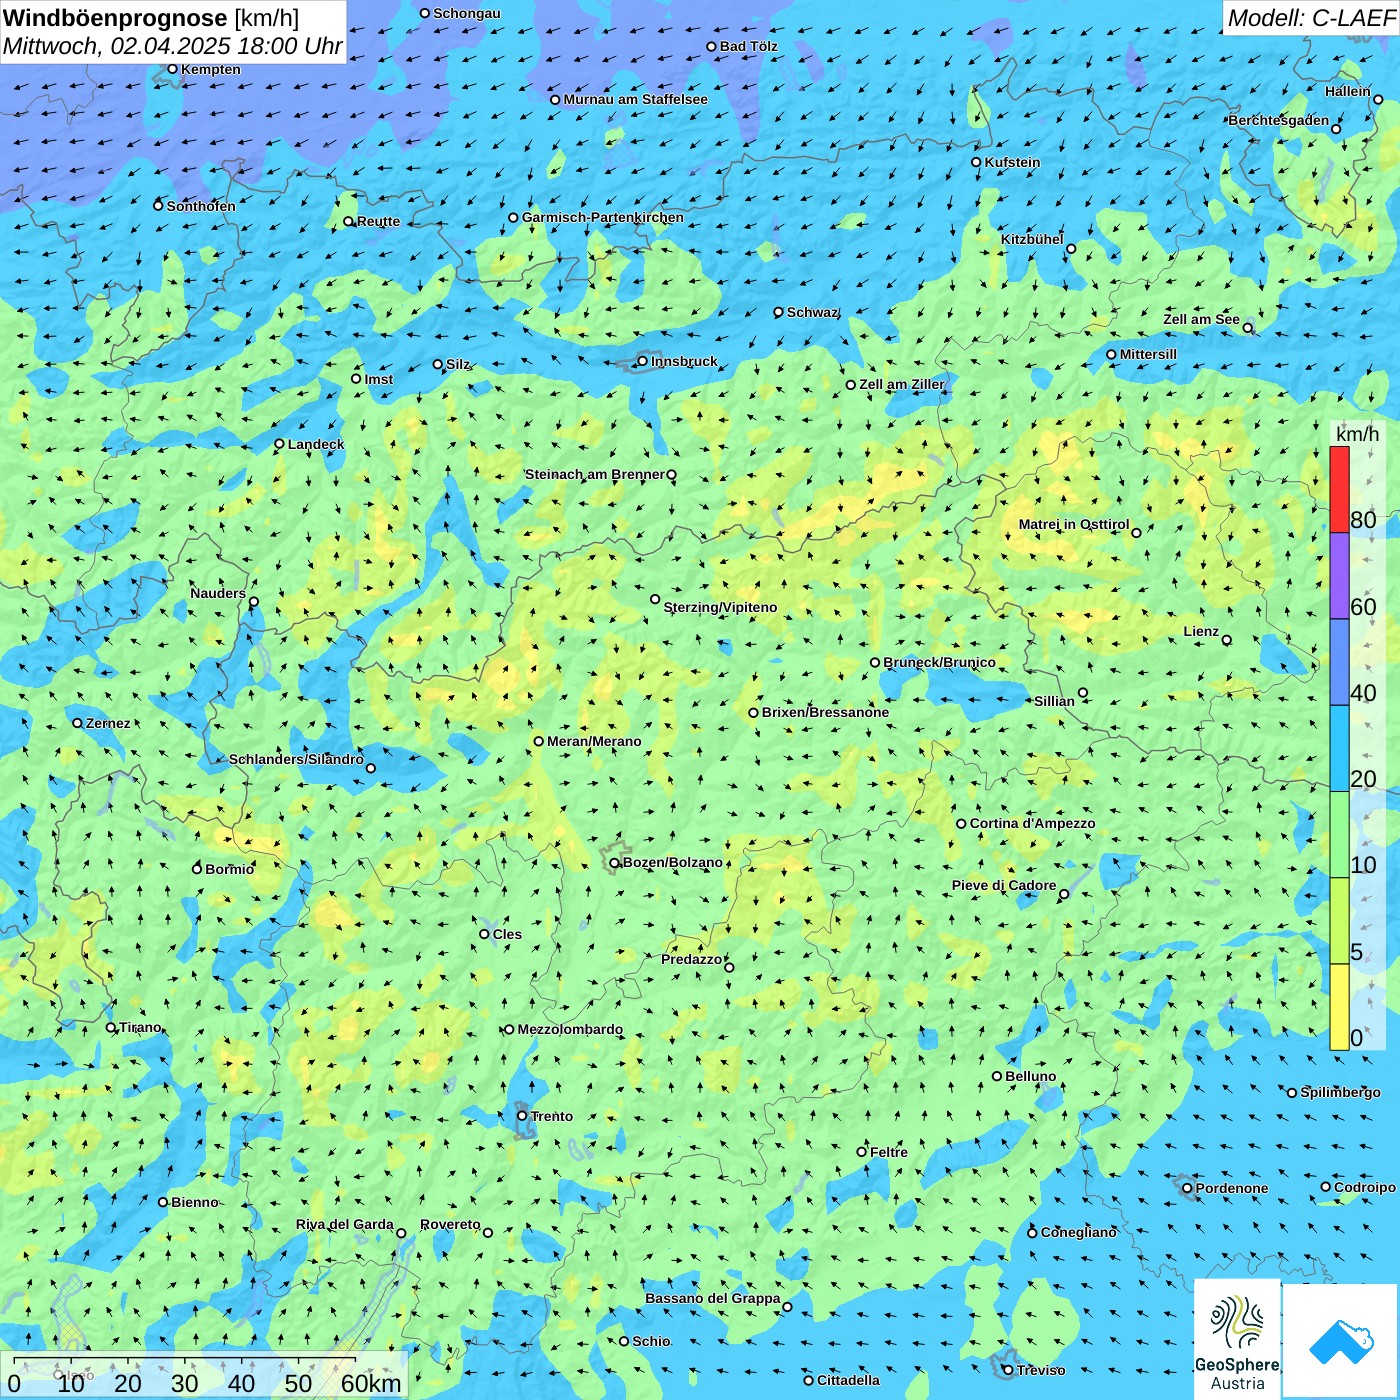Viewport: 1400px width, 1400px height.
Task: Click the GeoSphere Austria logo
Action: pyautogui.click(x=1237, y=1340)
